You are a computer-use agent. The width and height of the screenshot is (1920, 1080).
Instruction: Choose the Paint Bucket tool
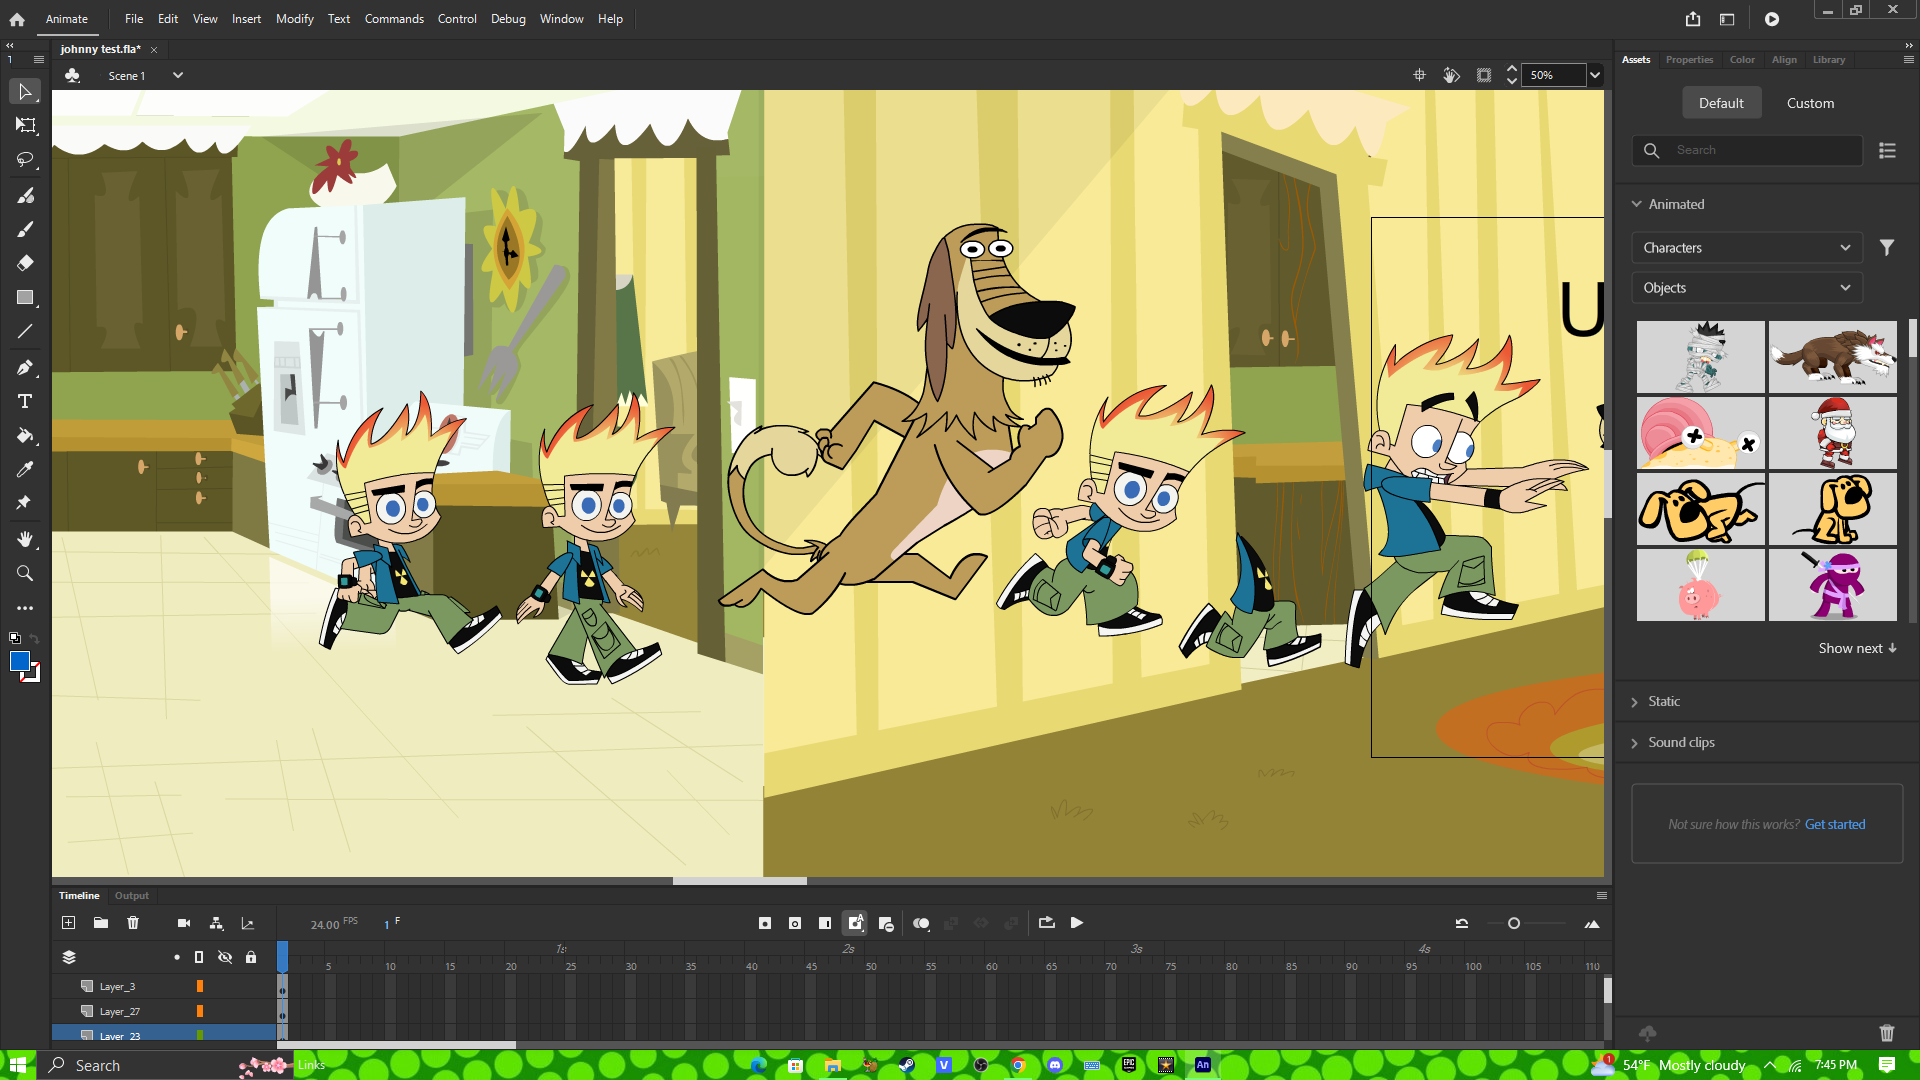[x=25, y=436]
